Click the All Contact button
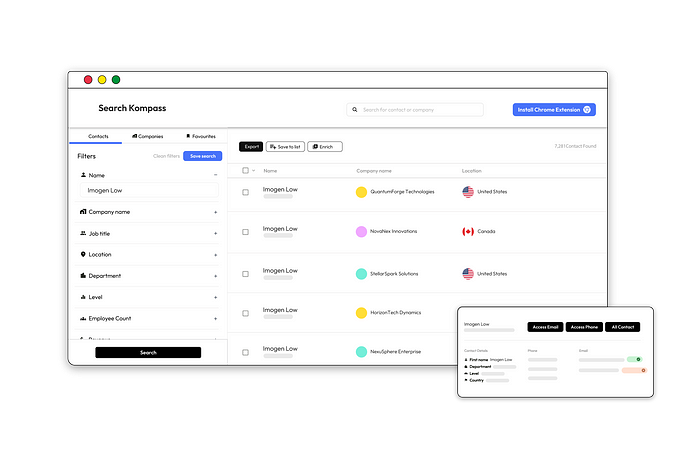This screenshot has width=700, height=467. (x=622, y=327)
